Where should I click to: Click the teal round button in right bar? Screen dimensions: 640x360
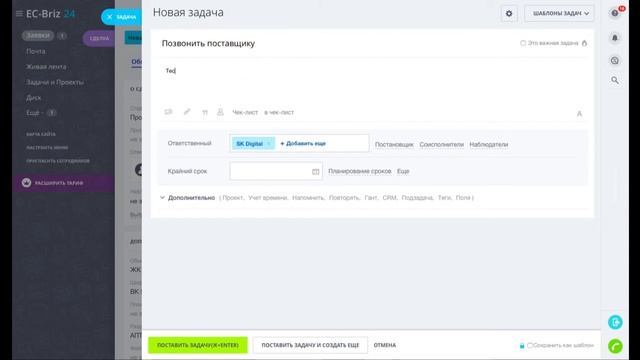(x=615, y=322)
